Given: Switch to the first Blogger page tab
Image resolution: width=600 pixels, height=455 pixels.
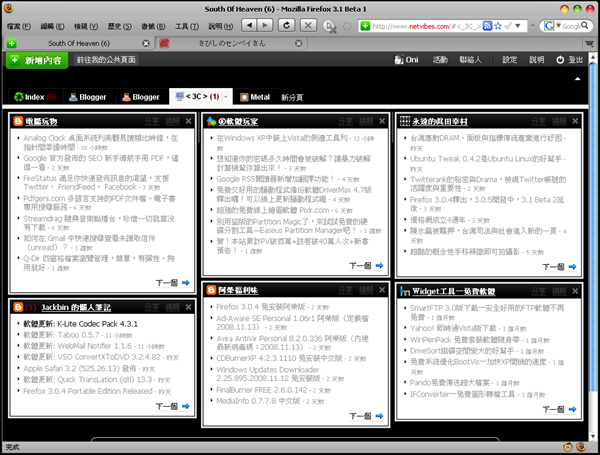Looking at the screenshot, I should pyautogui.click(x=88, y=97).
